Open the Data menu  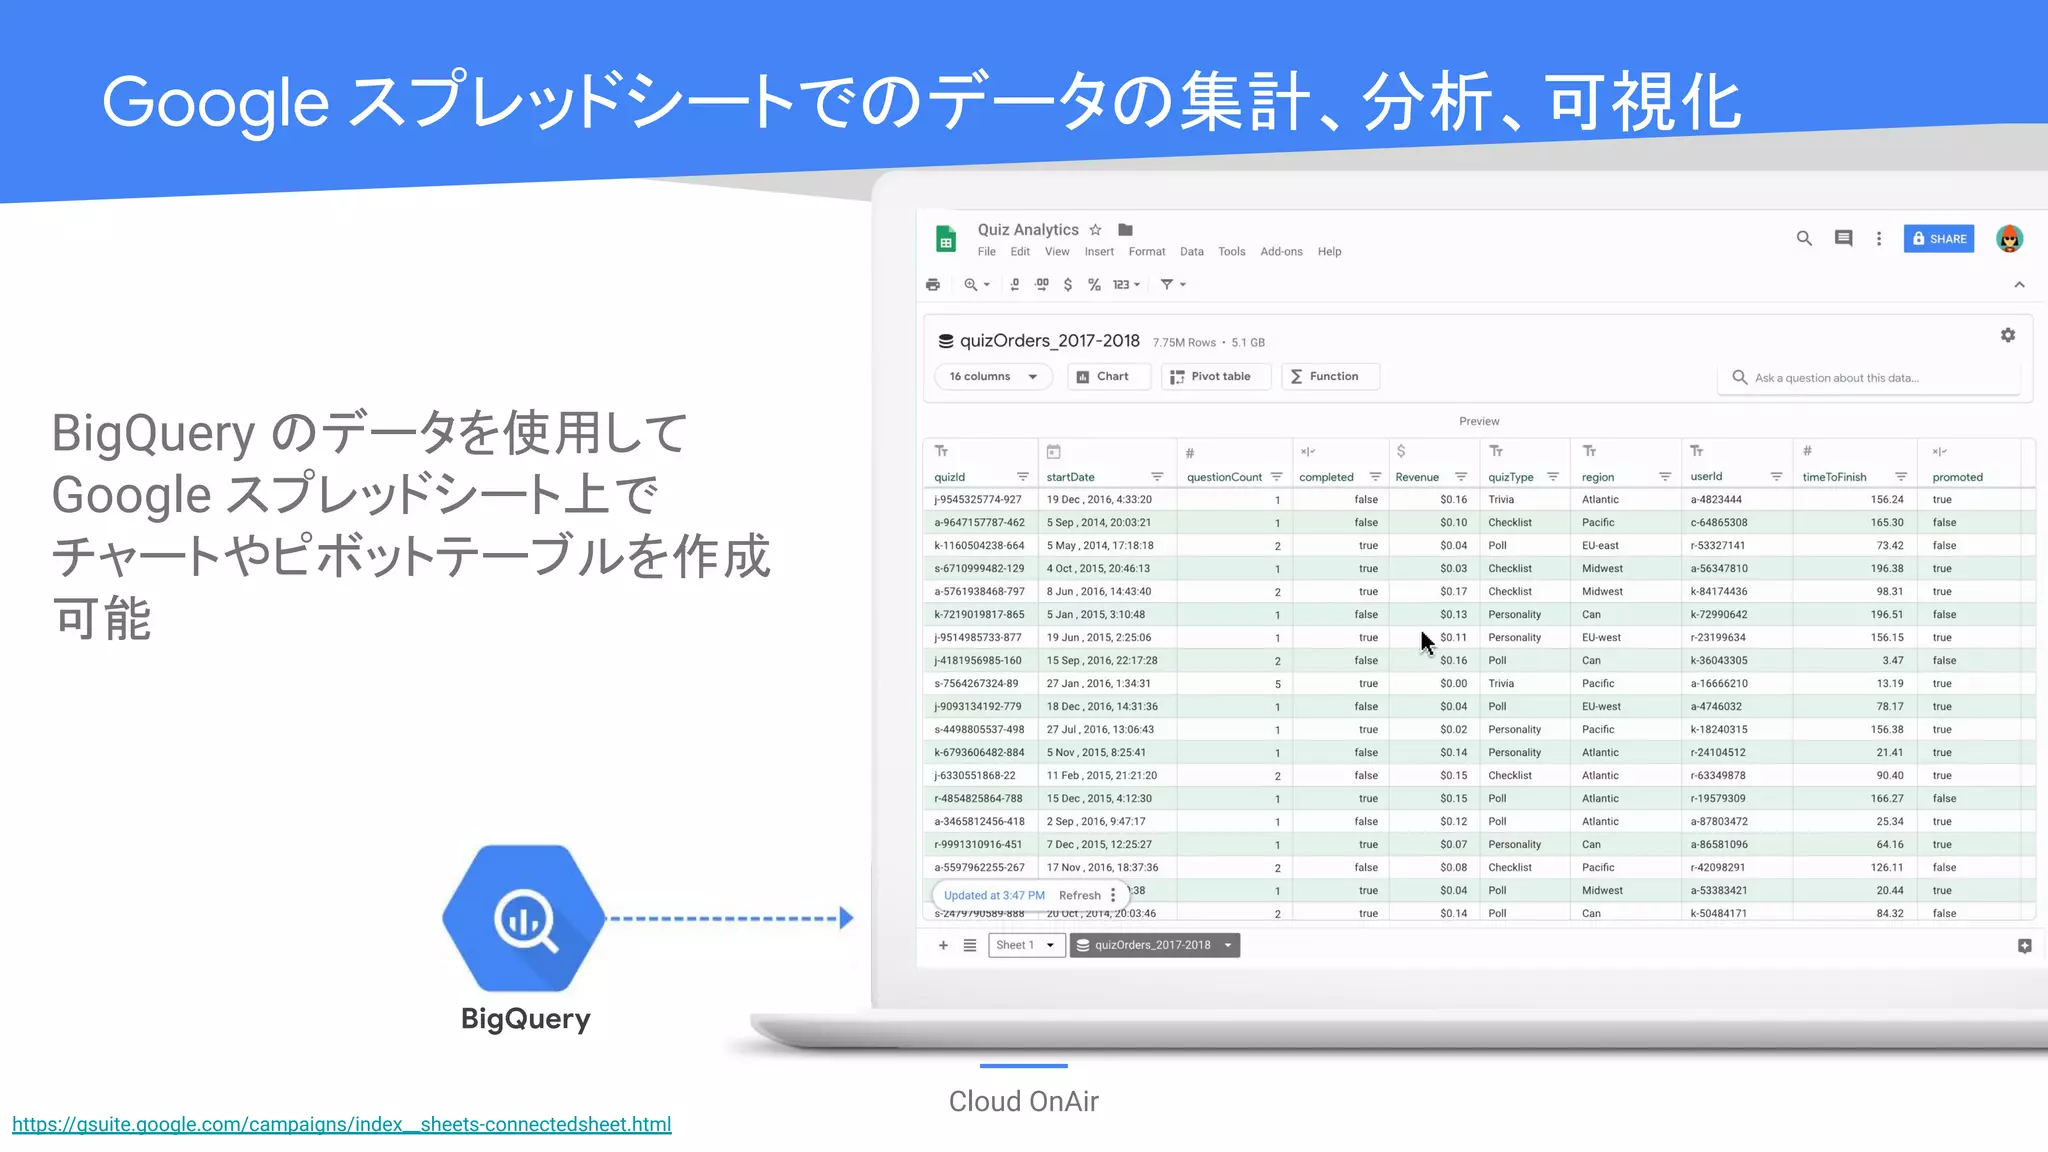point(1191,251)
